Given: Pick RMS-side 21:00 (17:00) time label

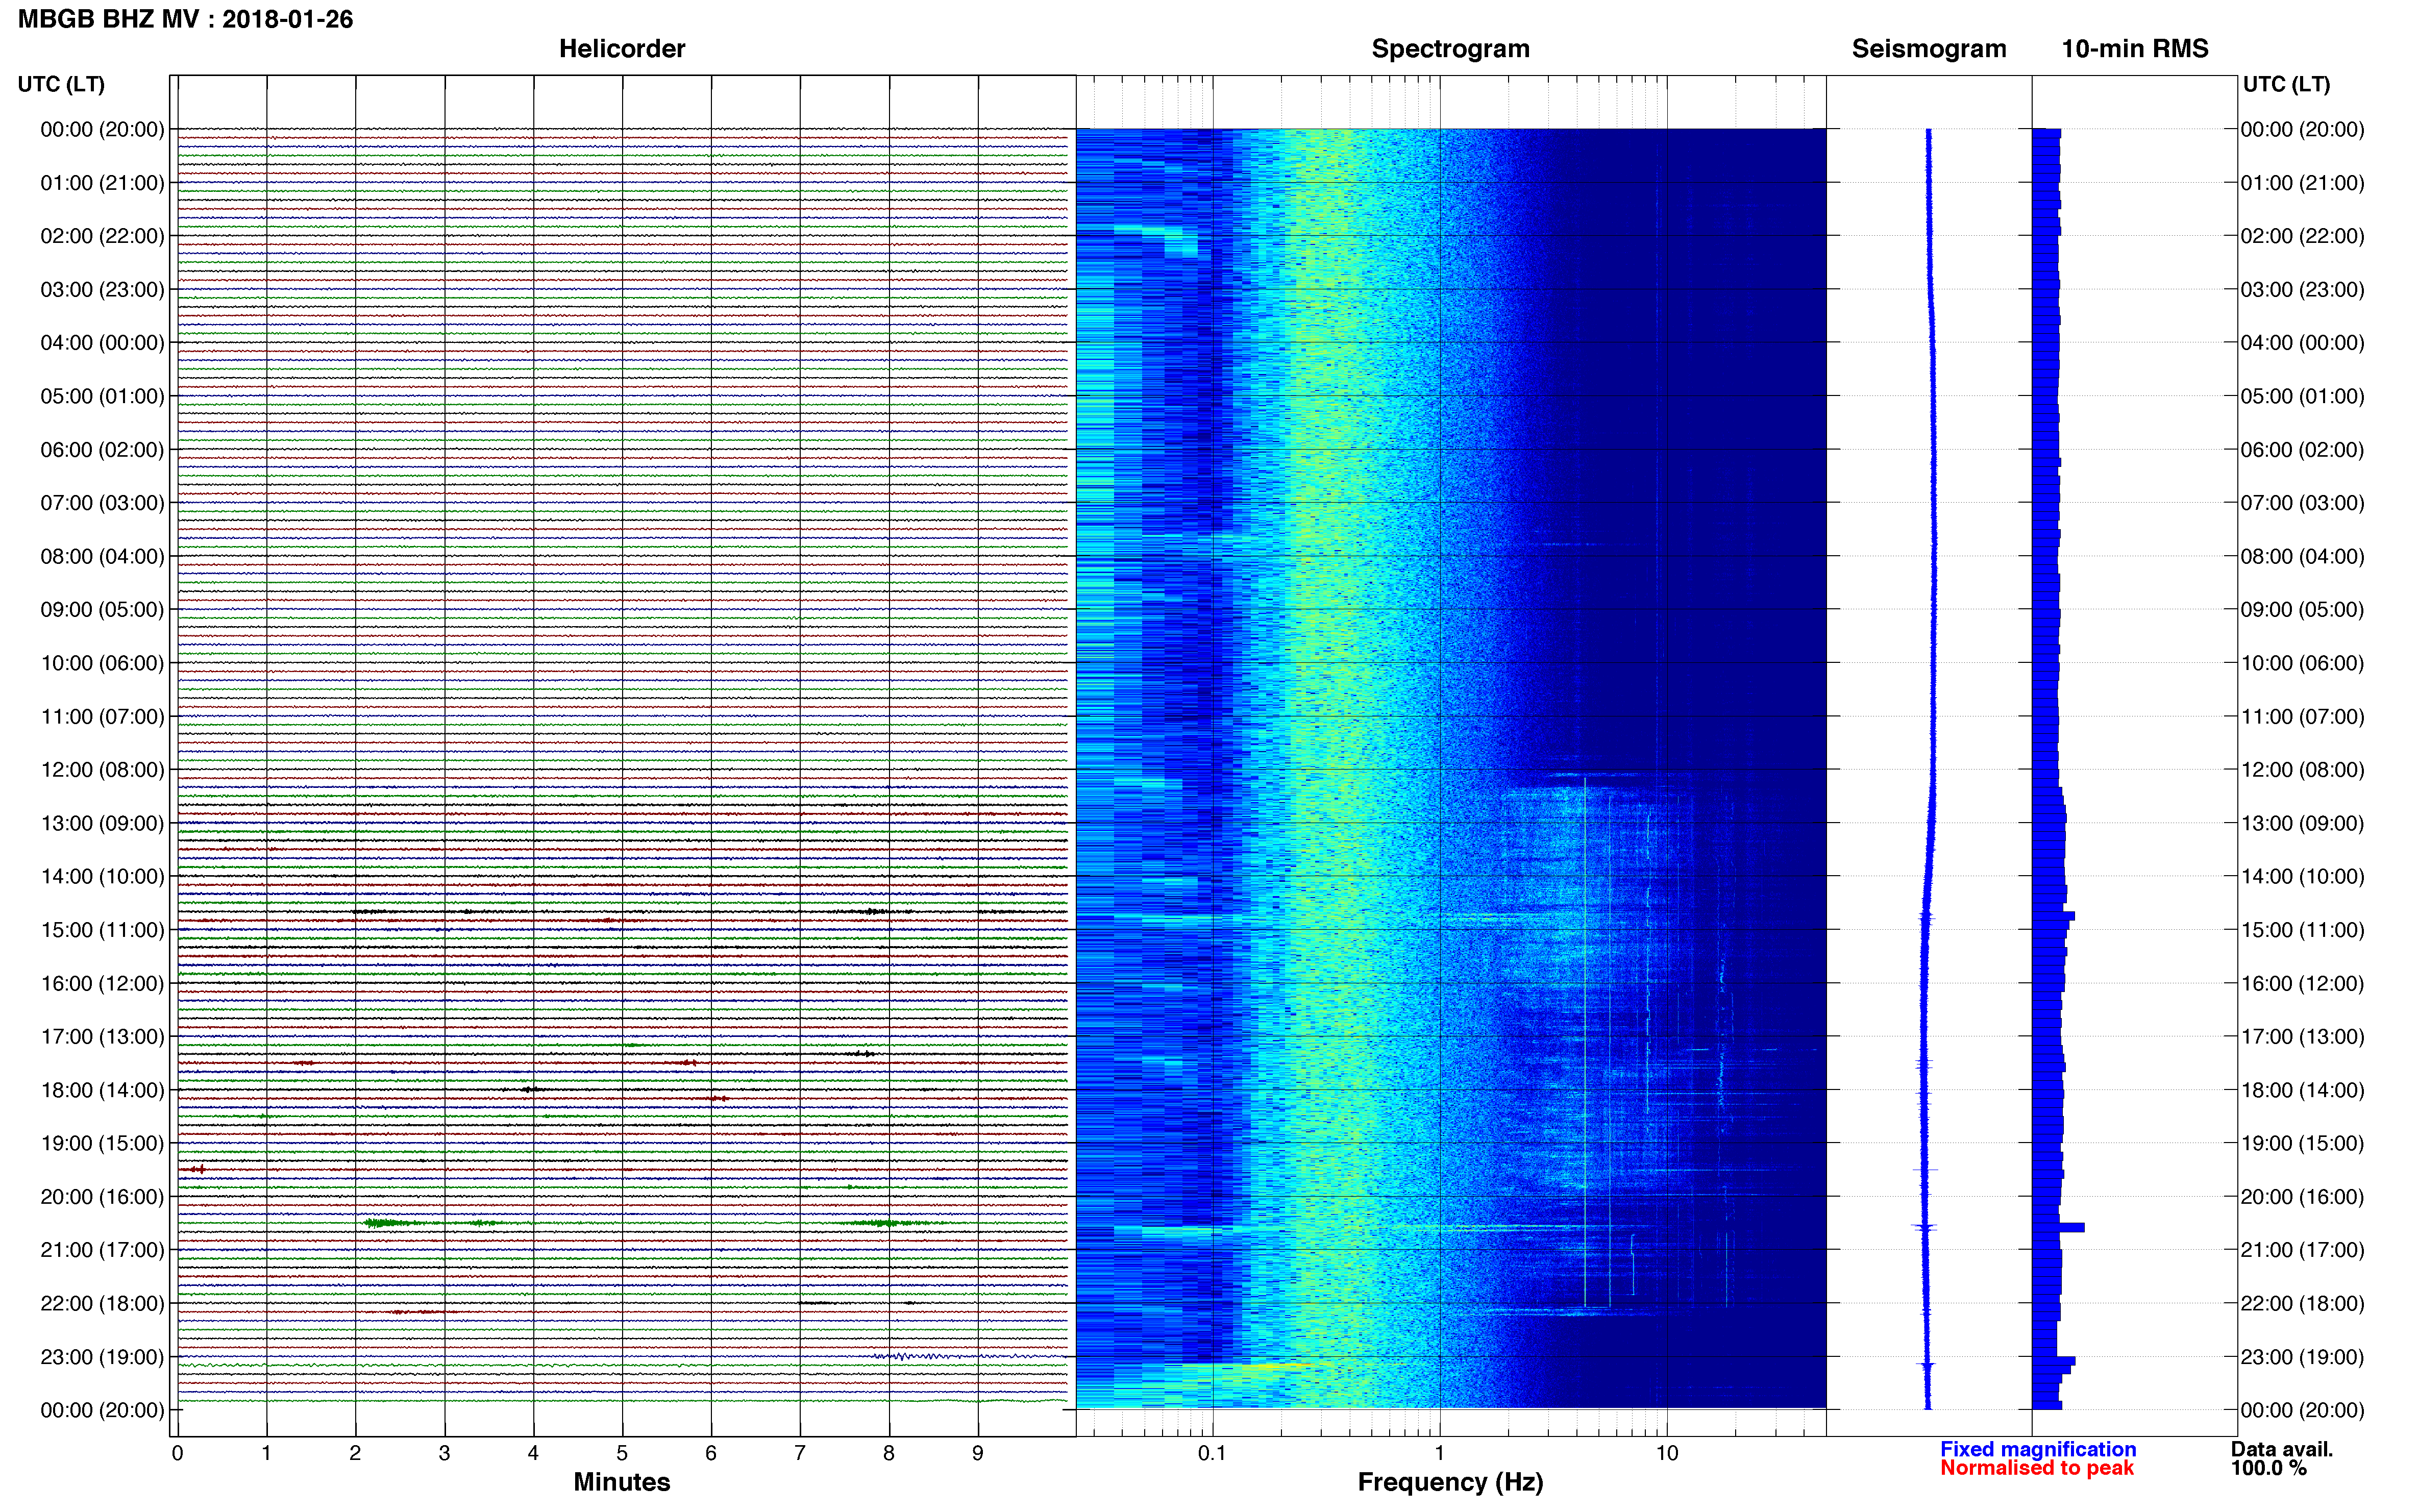Looking at the screenshot, I should pyautogui.click(x=2302, y=1250).
